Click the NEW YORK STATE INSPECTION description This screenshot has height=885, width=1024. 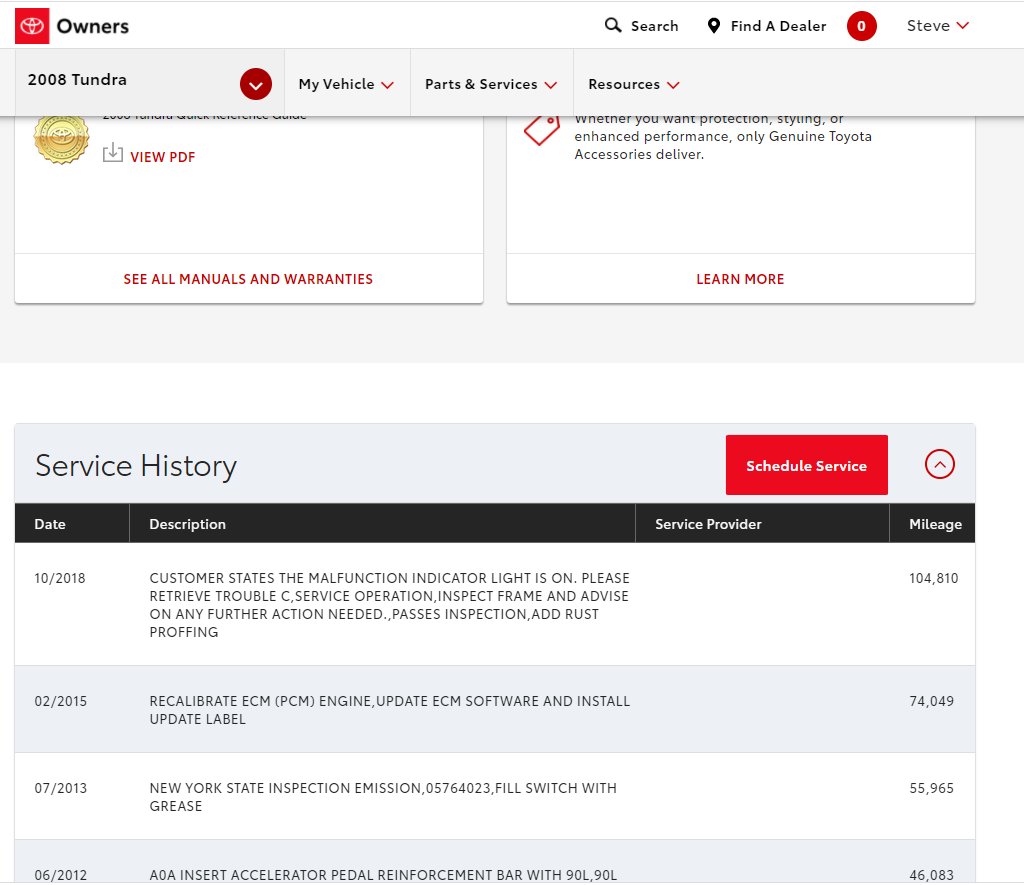[x=383, y=797]
